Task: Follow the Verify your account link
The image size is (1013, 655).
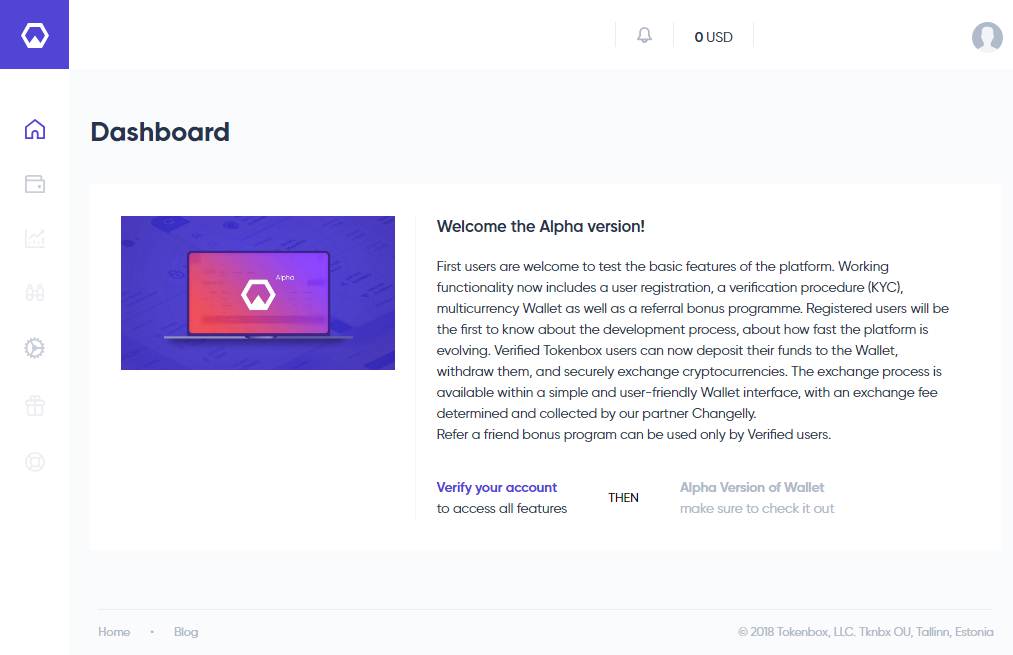Action: 496,487
